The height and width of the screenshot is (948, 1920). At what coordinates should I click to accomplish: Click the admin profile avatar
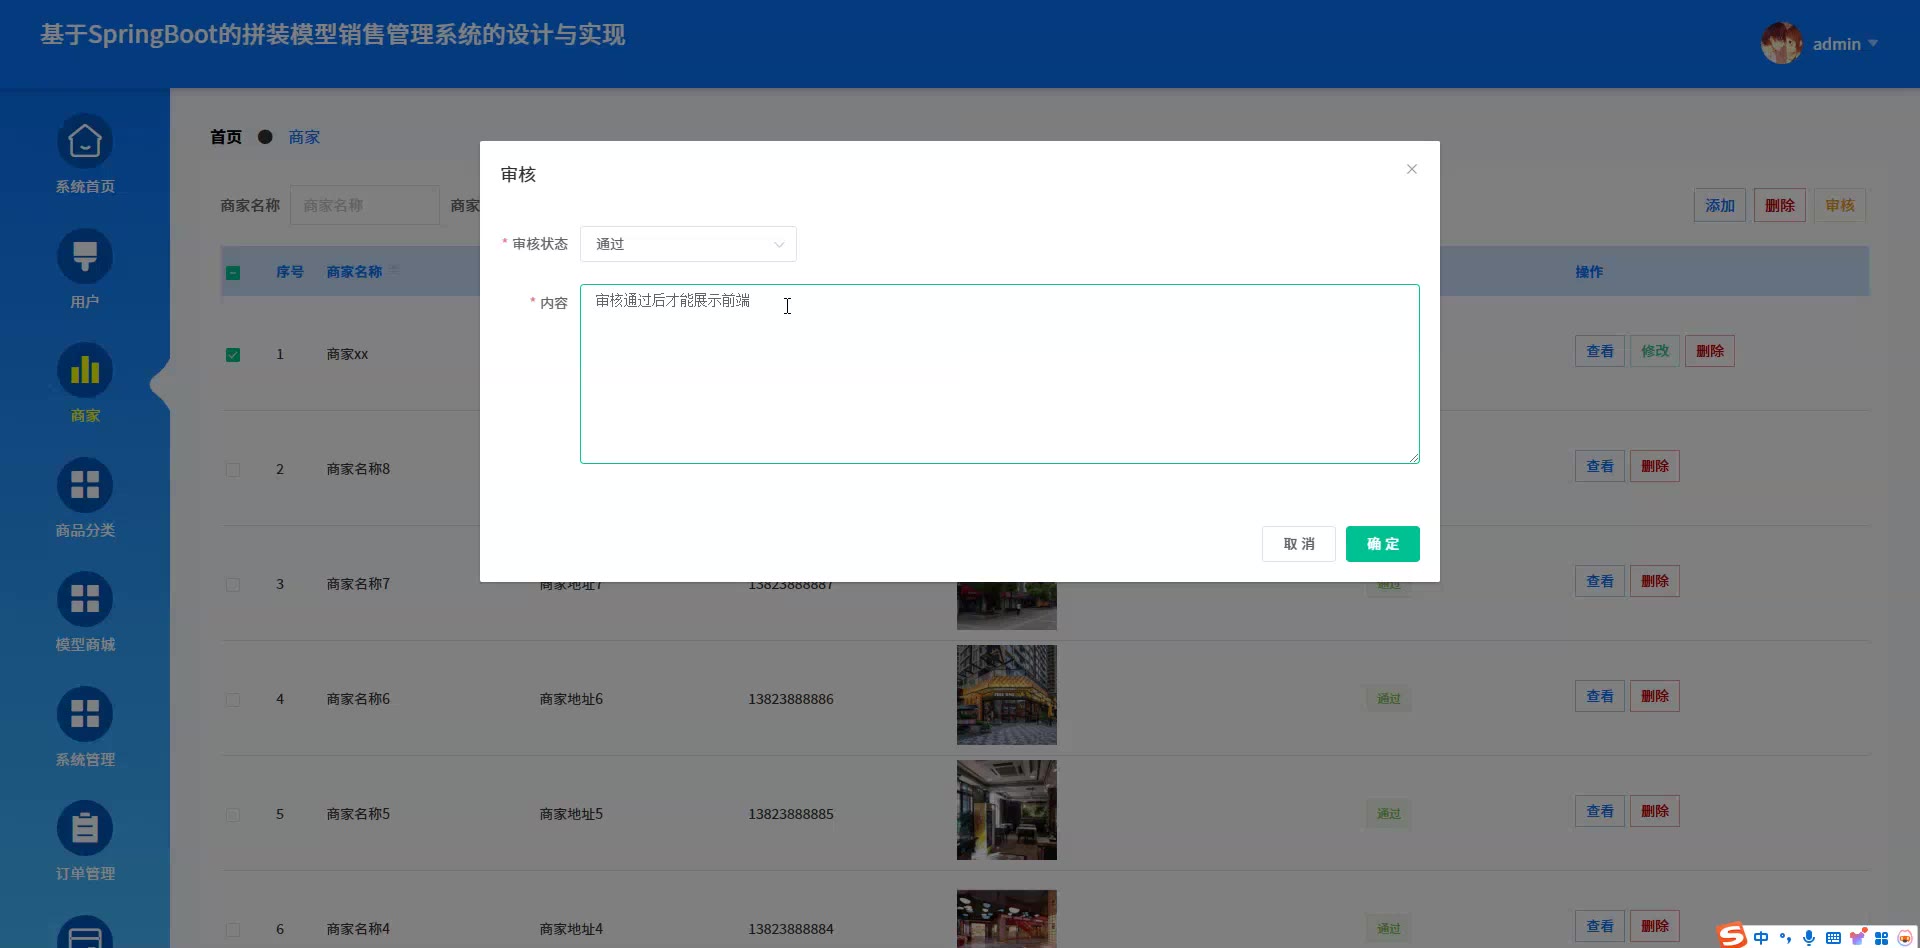coord(1781,43)
